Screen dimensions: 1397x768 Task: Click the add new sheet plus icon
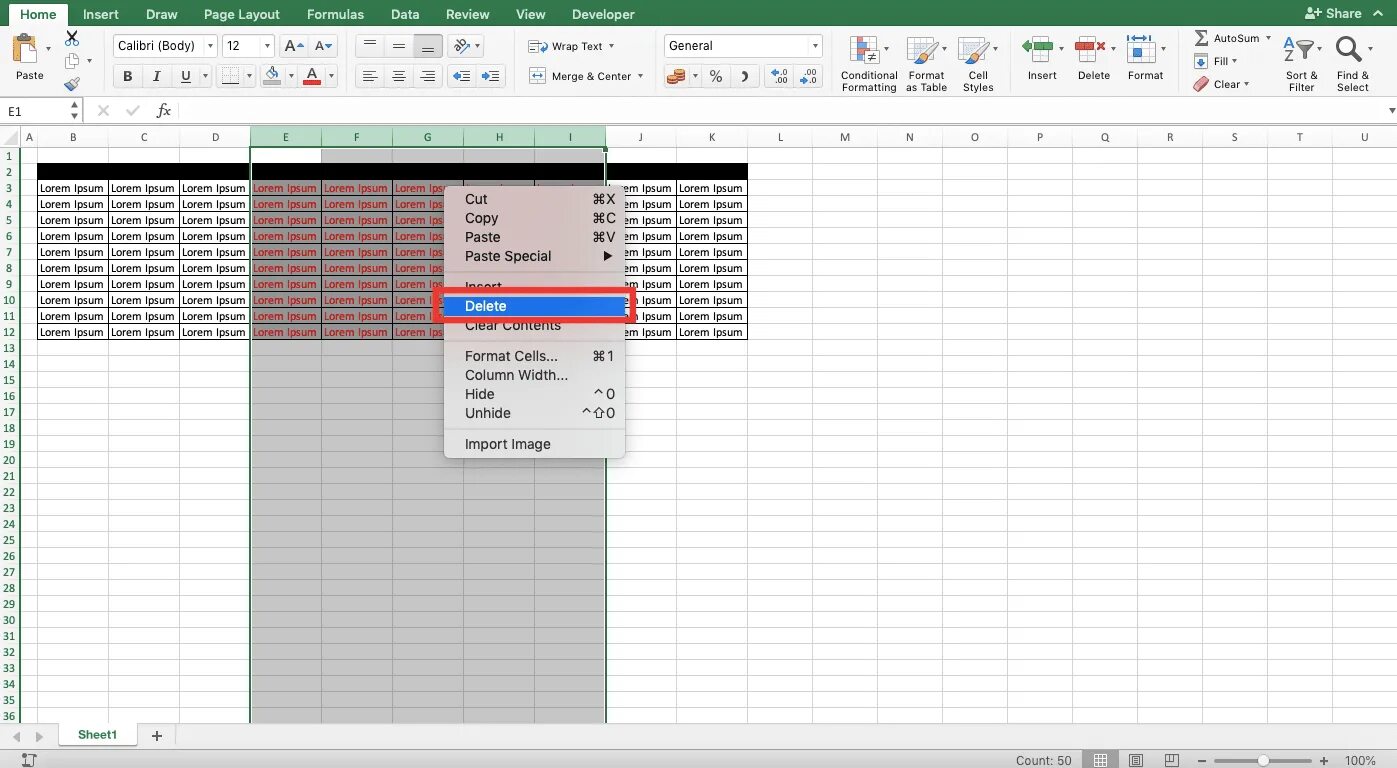156,735
